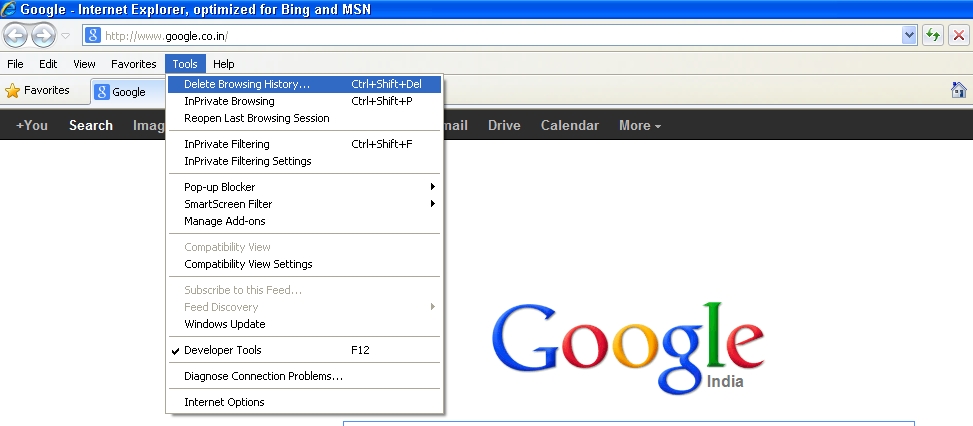This screenshot has width=973, height=426.
Task: Click the red Stop loading button
Action: (959, 35)
